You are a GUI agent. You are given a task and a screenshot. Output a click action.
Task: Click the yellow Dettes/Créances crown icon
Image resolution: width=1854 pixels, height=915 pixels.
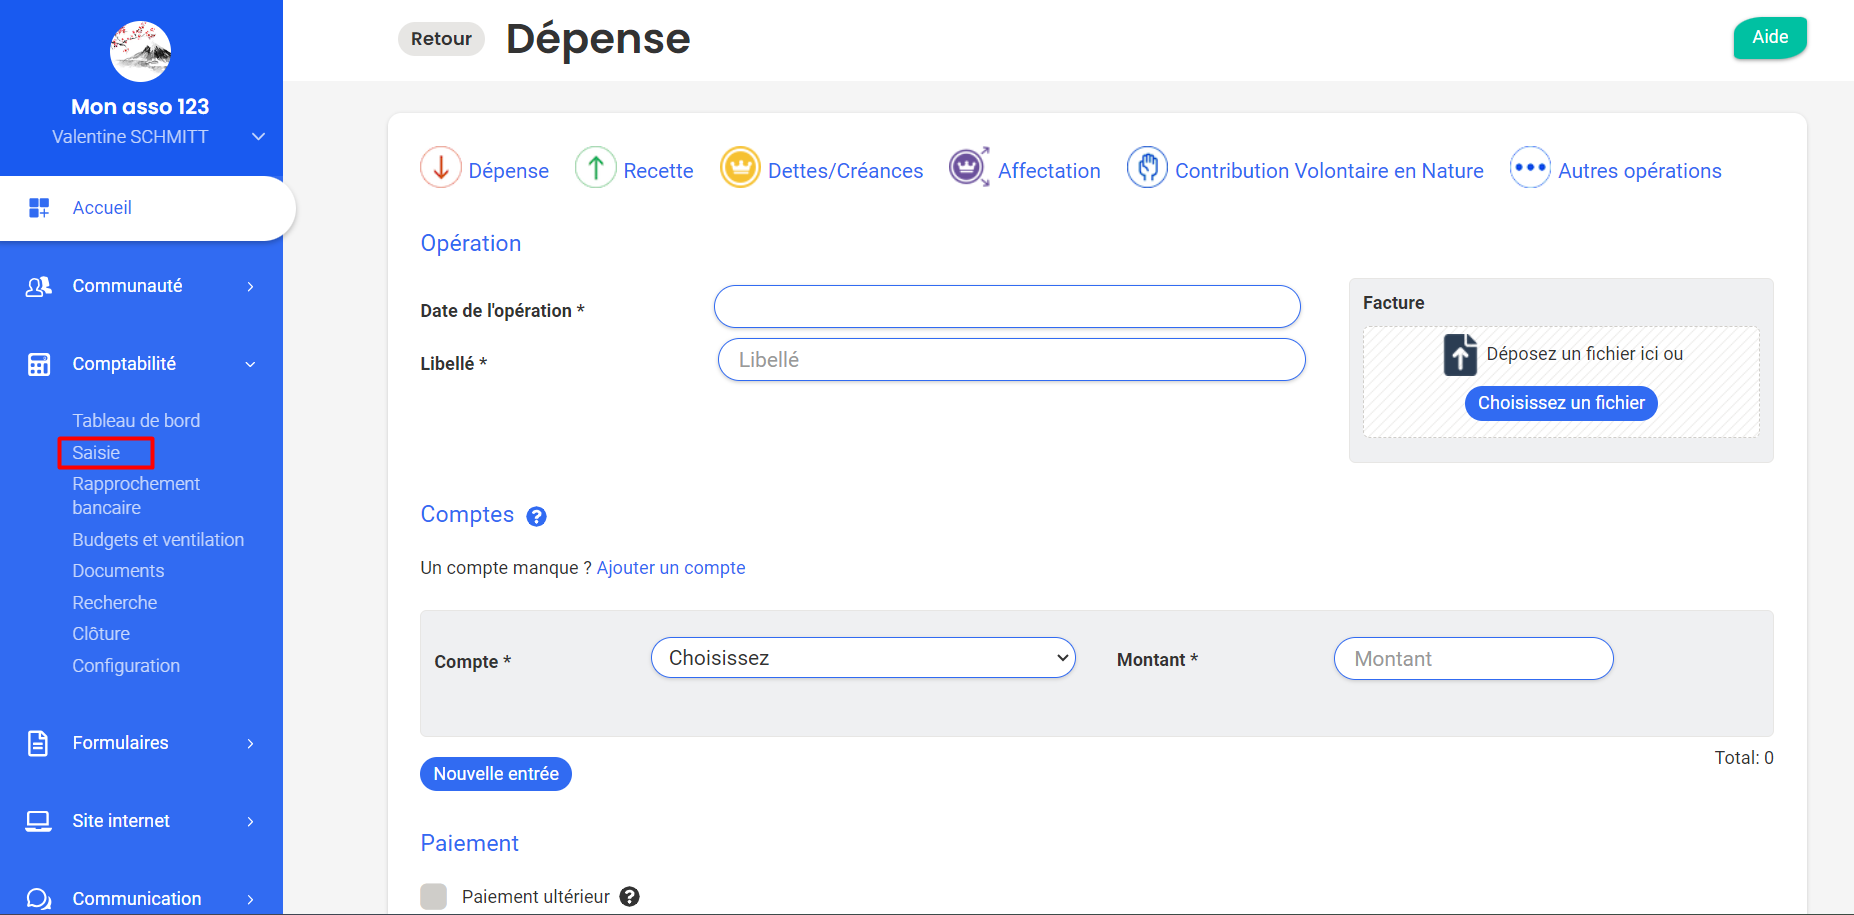(741, 167)
